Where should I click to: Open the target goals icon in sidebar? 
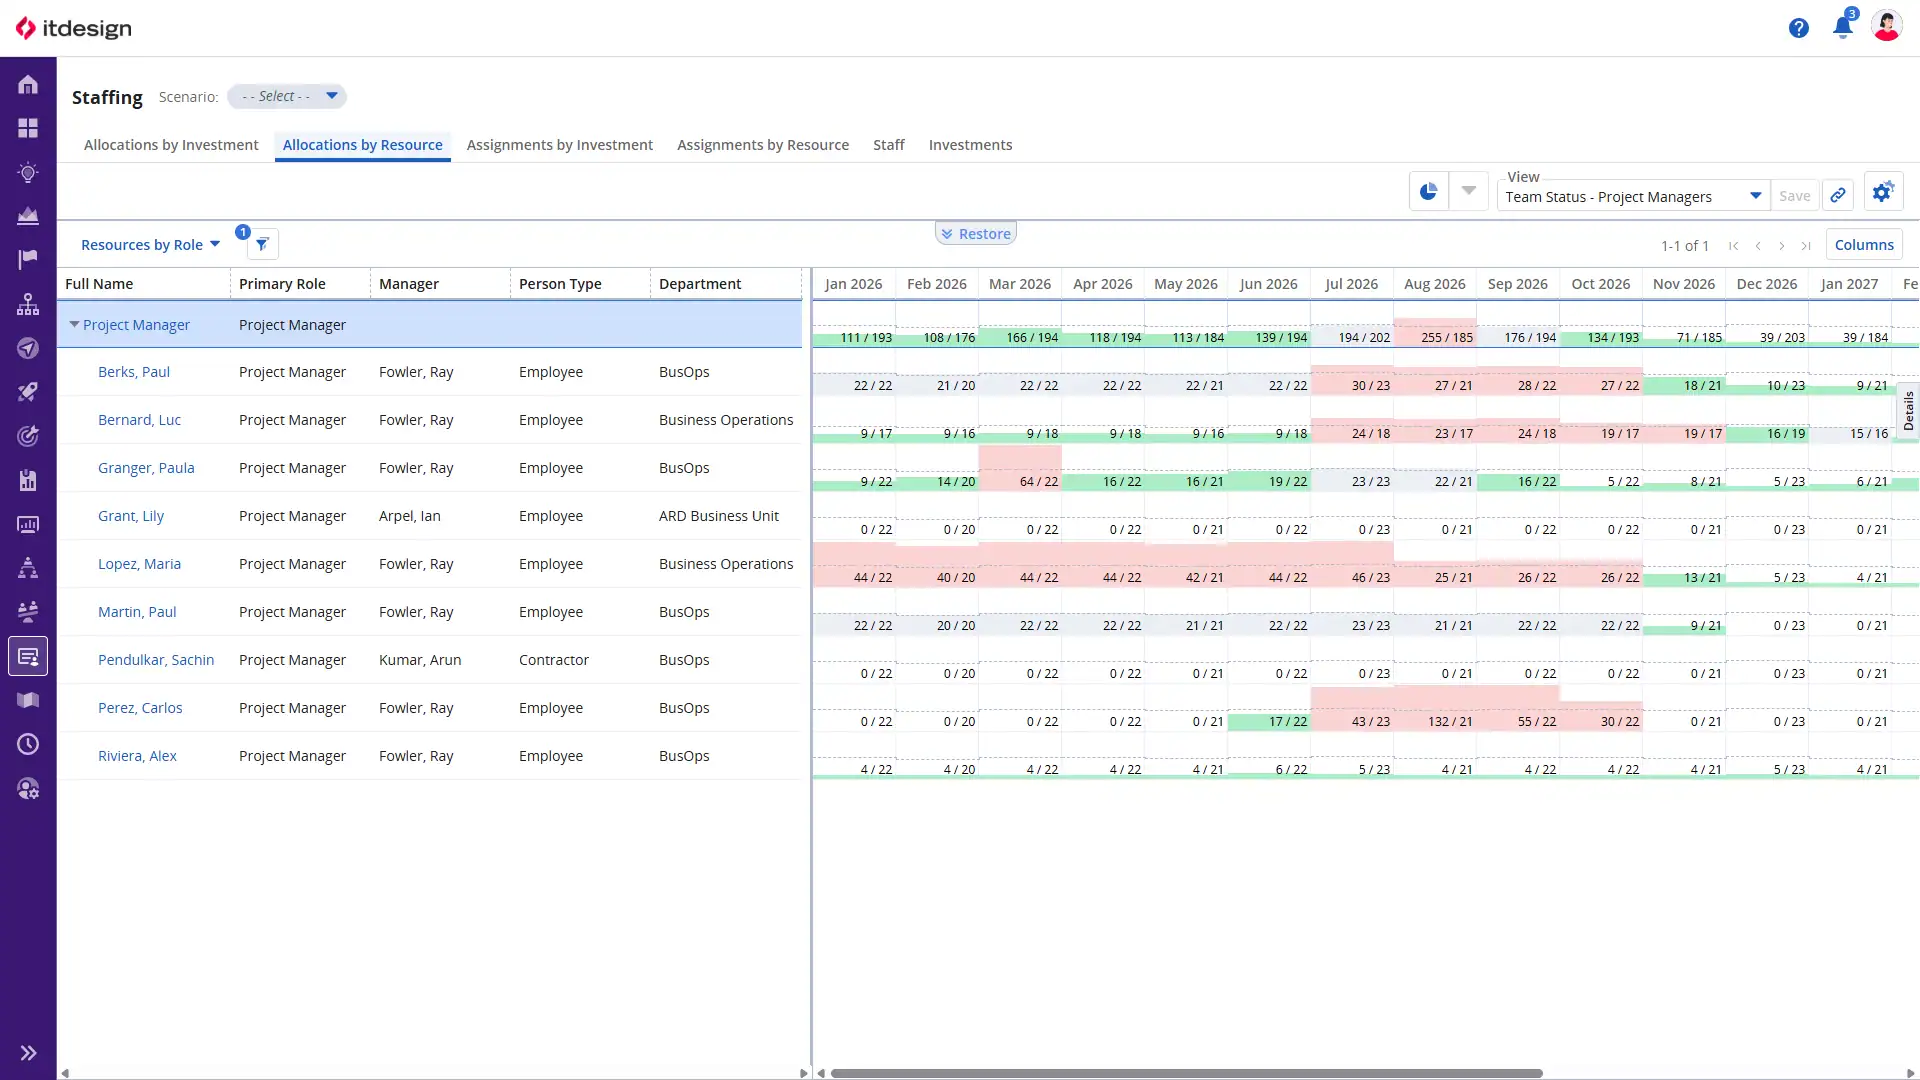(28, 436)
